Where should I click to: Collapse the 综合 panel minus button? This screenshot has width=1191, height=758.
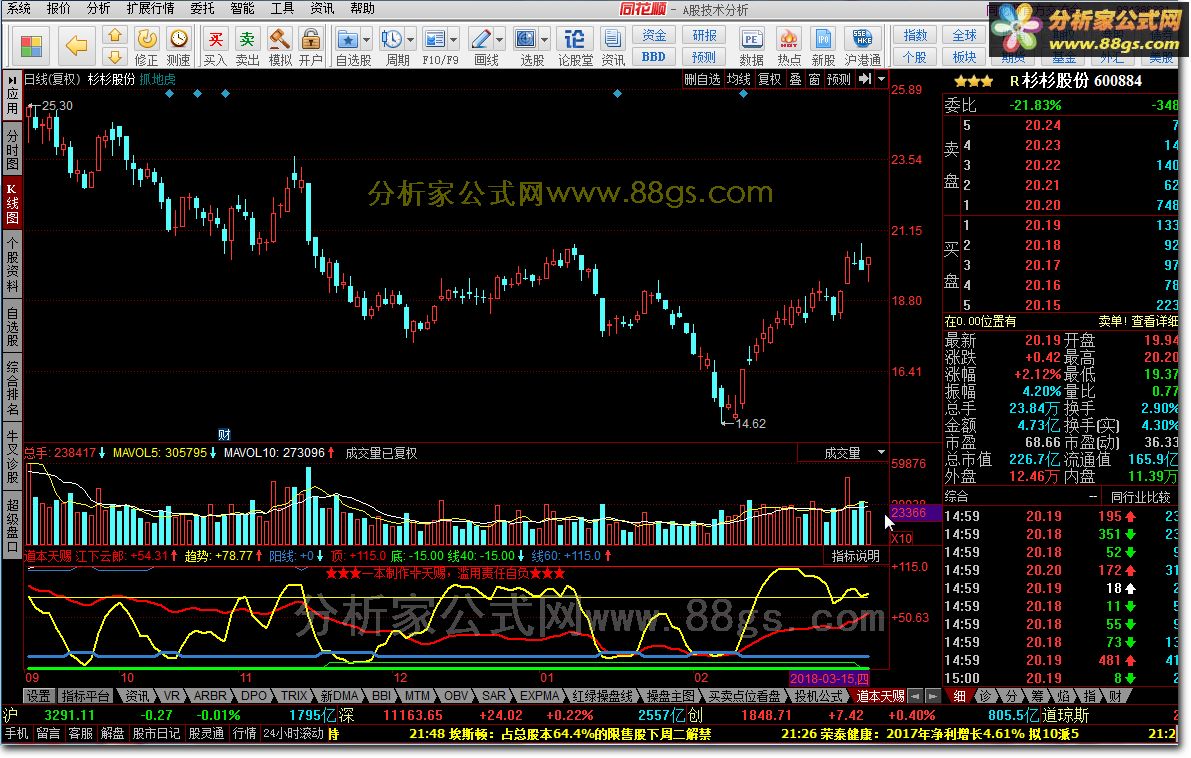point(1093,497)
